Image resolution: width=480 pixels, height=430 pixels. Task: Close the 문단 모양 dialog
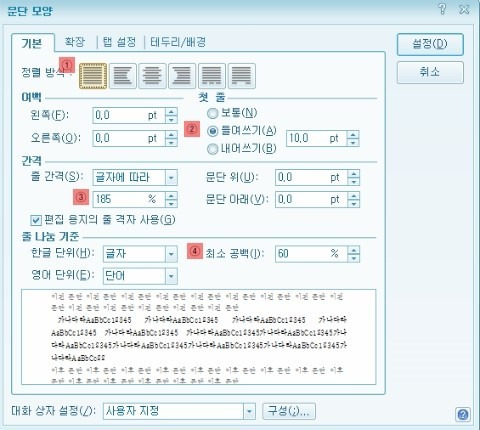tap(464, 9)
